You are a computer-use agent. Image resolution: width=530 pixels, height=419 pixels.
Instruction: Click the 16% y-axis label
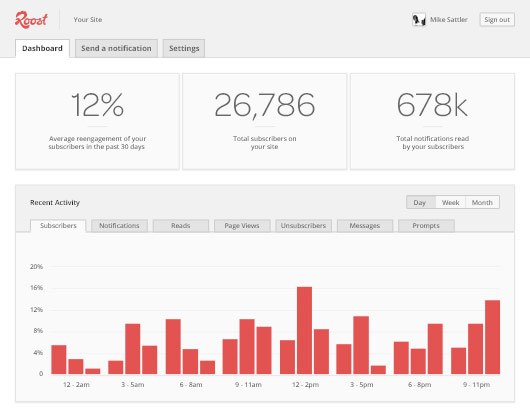coord(37,288)
